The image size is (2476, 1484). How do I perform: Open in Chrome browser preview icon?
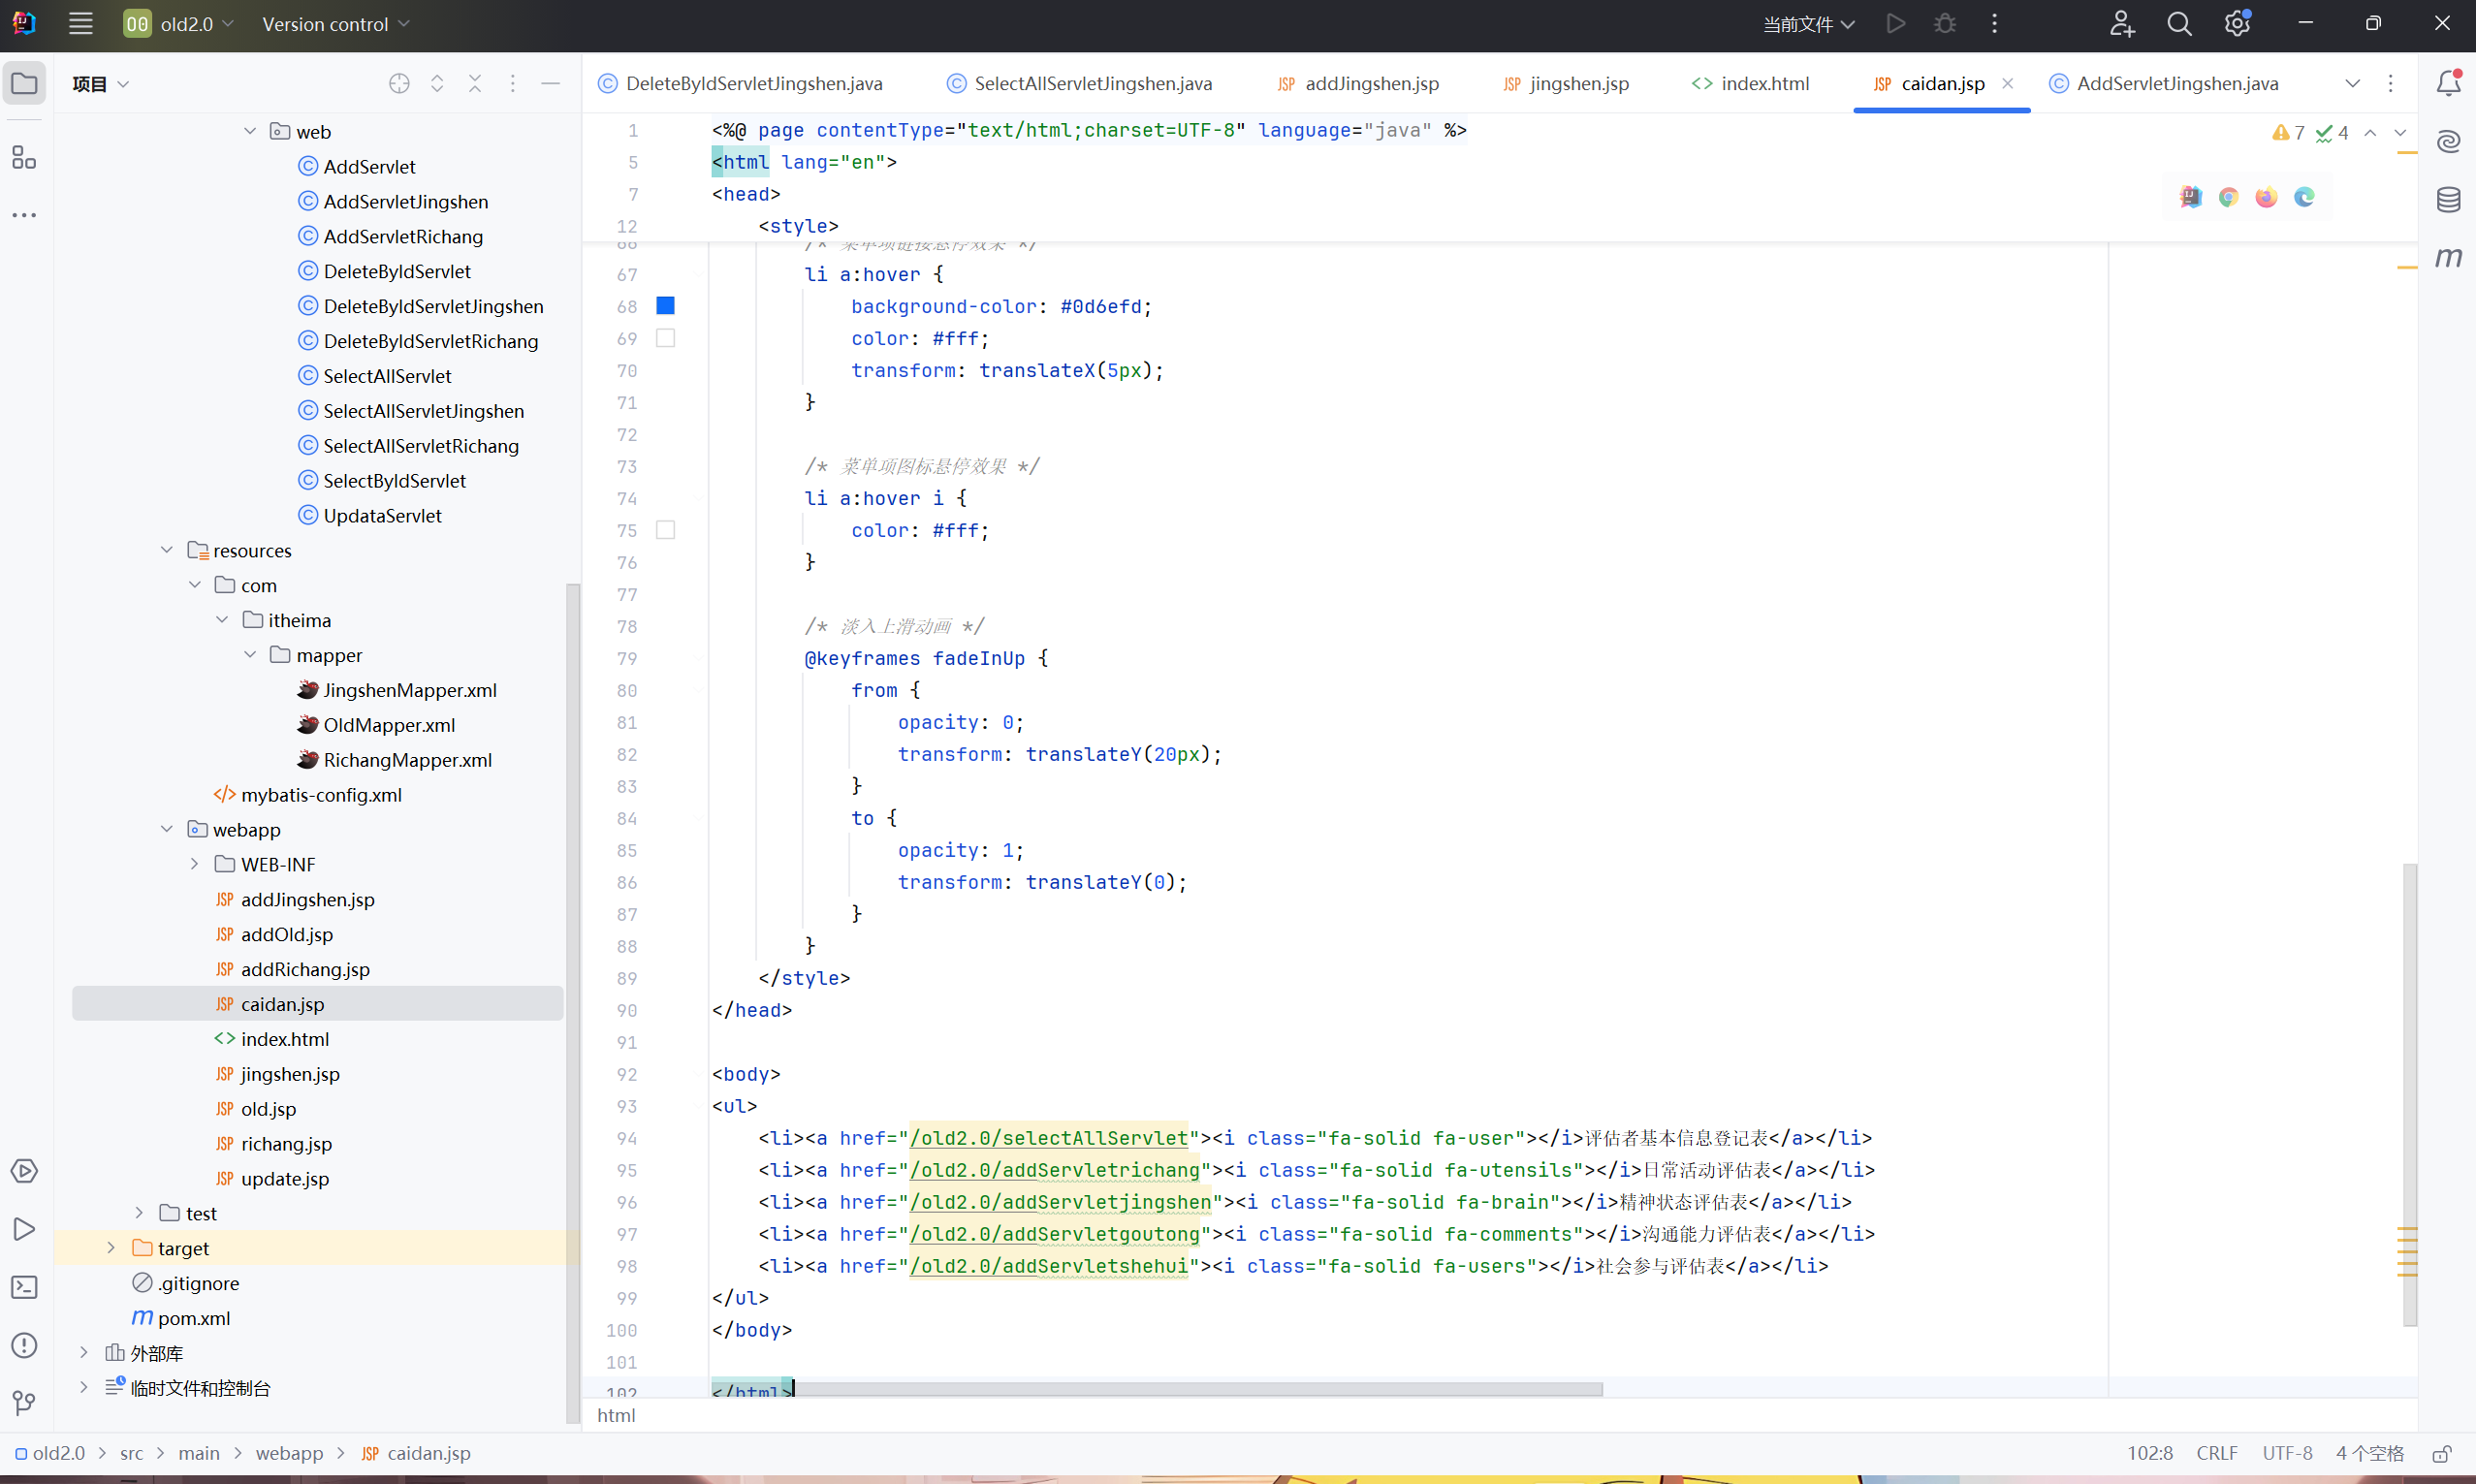[2228, 197]
